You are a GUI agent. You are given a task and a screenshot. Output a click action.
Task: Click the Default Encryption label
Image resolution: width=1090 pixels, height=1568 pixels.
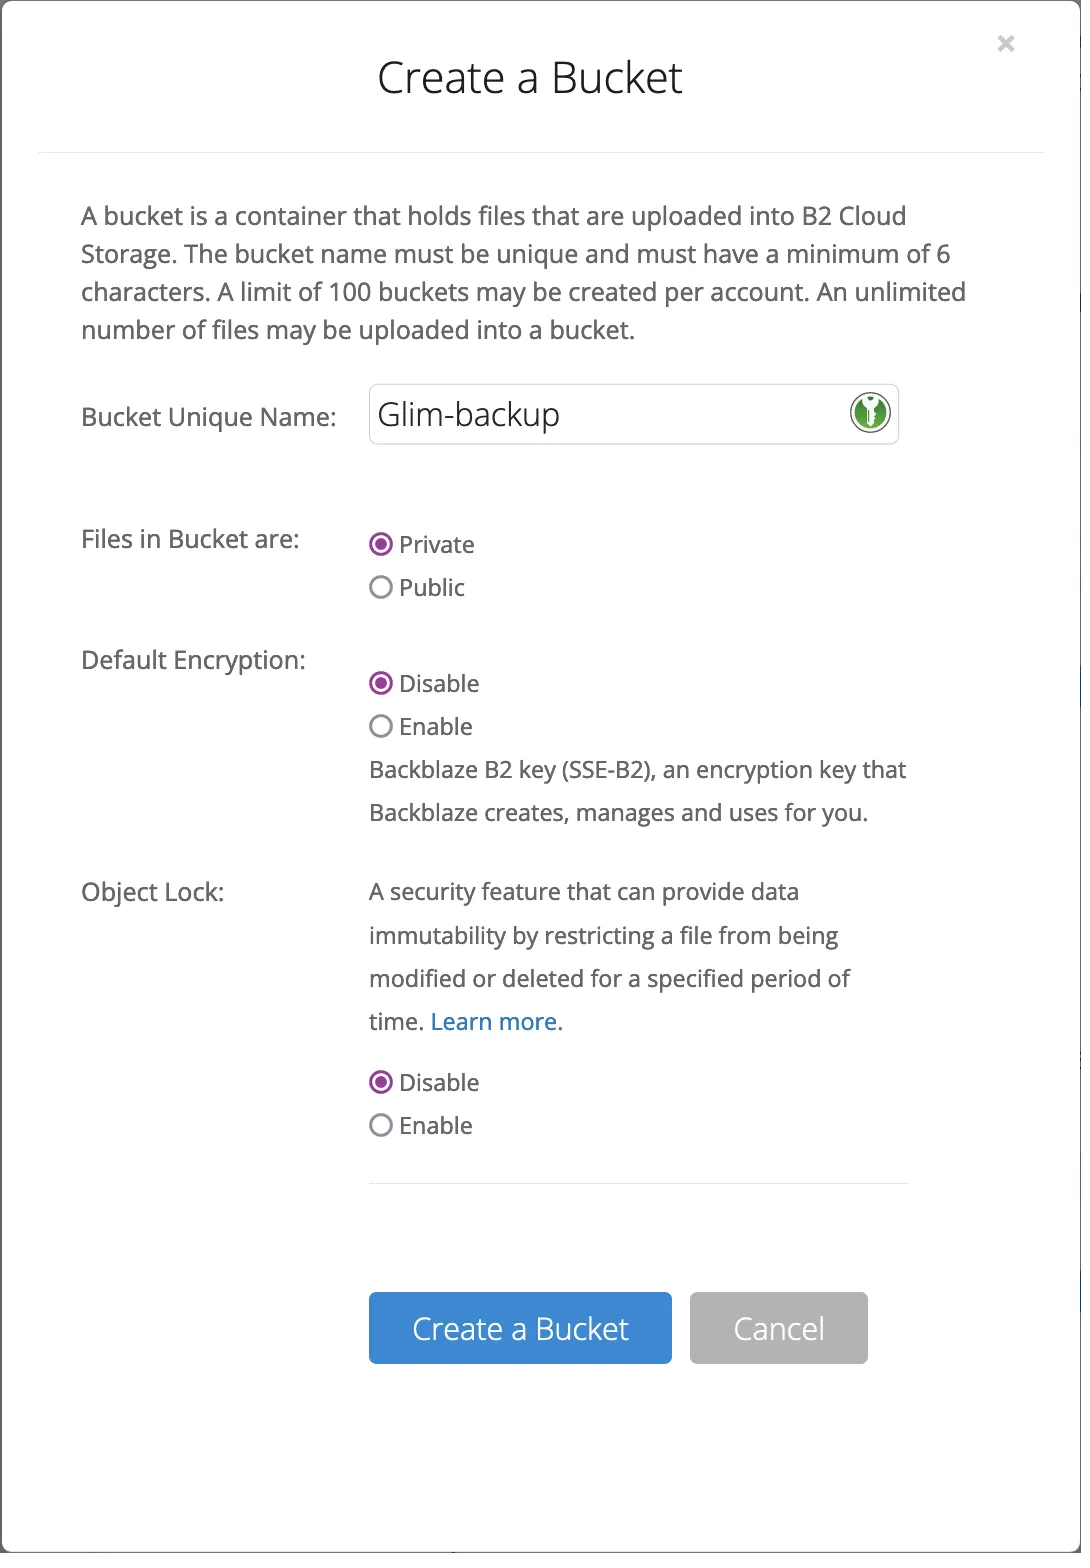point(193,660)
